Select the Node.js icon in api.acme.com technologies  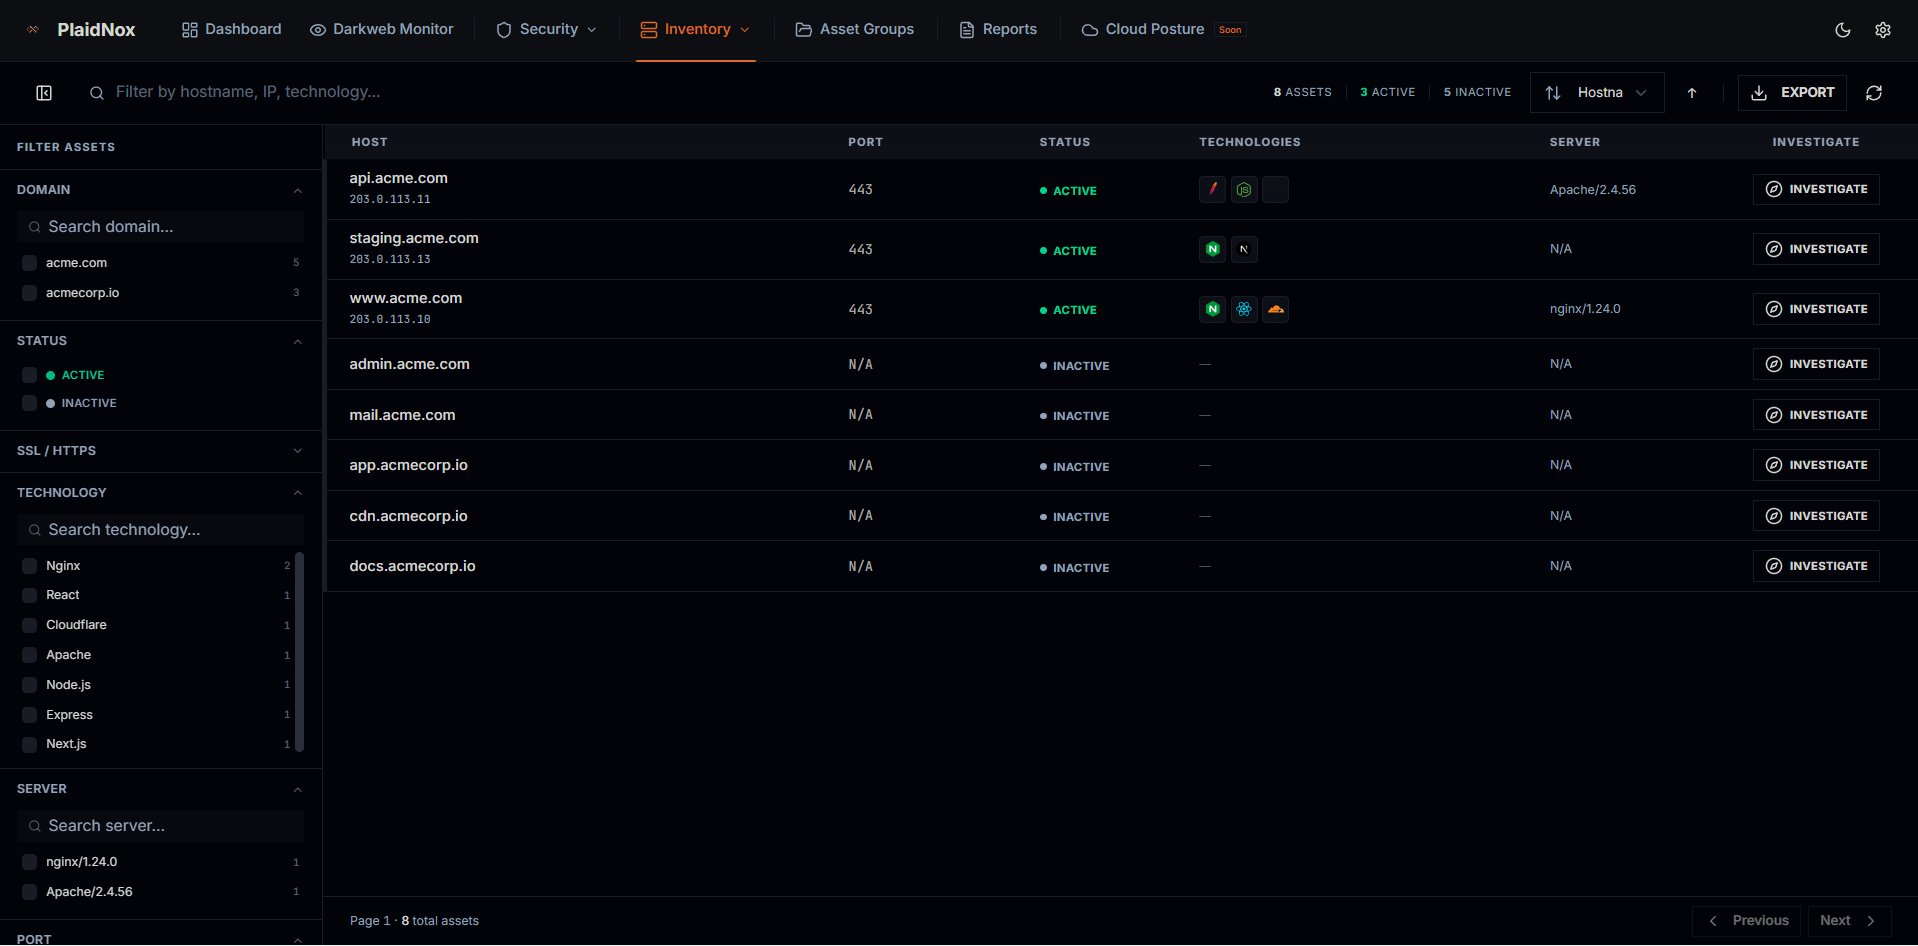tap(1244, 189)
